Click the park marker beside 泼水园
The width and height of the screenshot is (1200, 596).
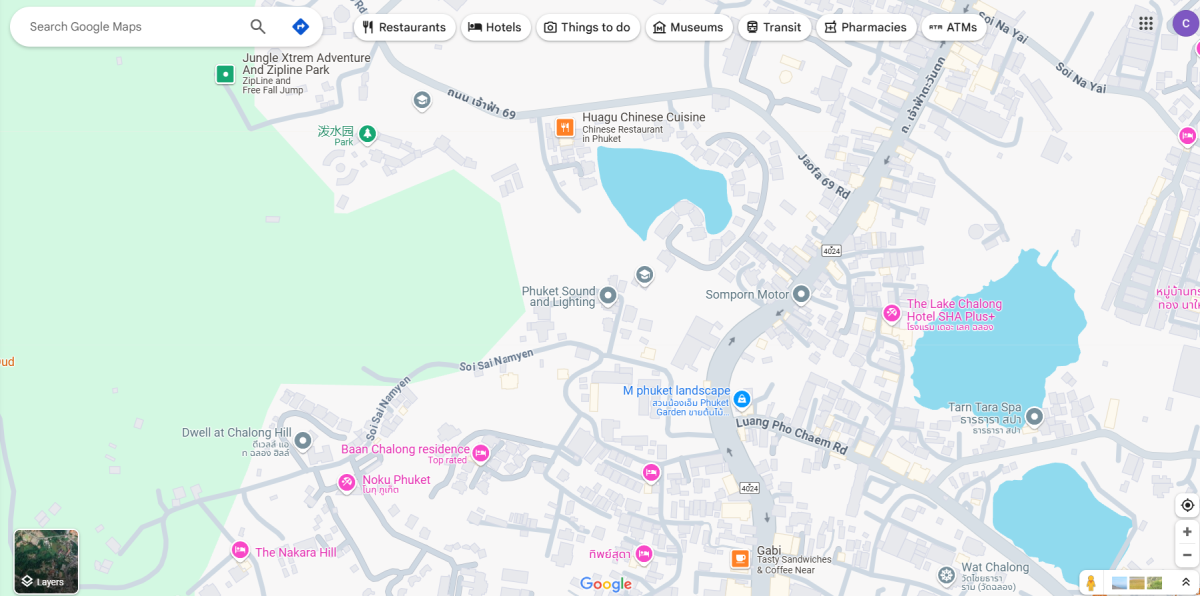pyautogui.click(x=368, y=133)
